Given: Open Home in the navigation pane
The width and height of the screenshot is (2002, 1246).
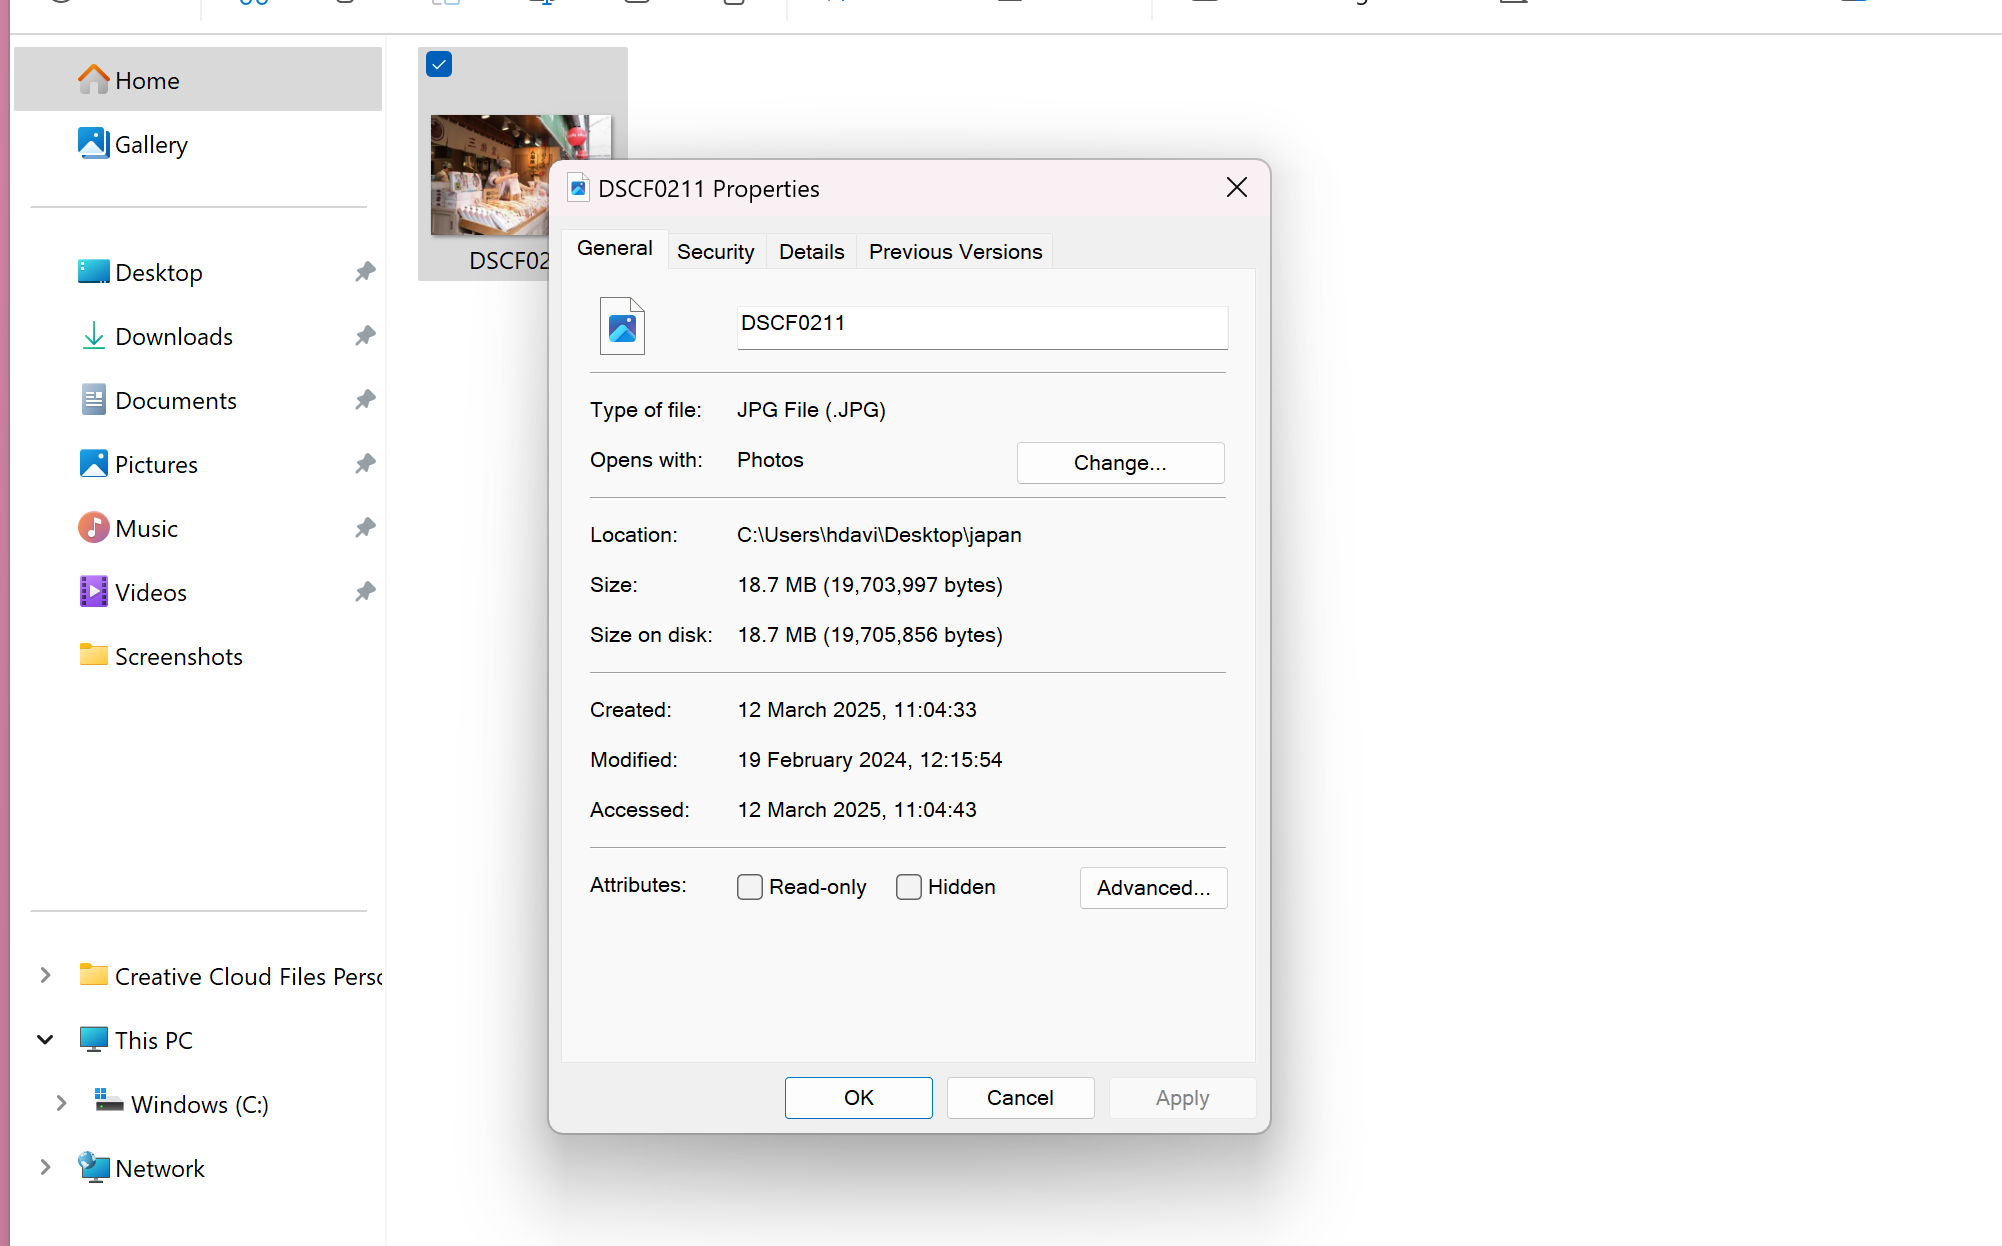Looking at the screenshot, I should pos(198,80).
